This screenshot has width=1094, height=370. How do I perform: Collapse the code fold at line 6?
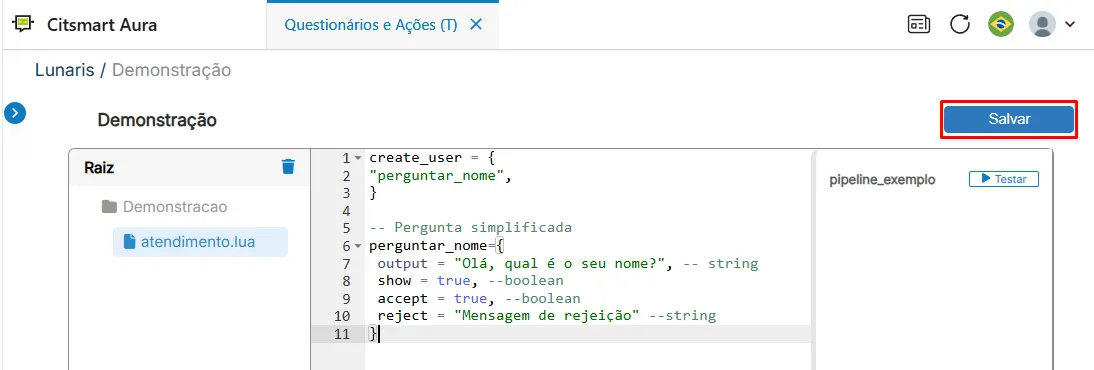coord(358,246)
